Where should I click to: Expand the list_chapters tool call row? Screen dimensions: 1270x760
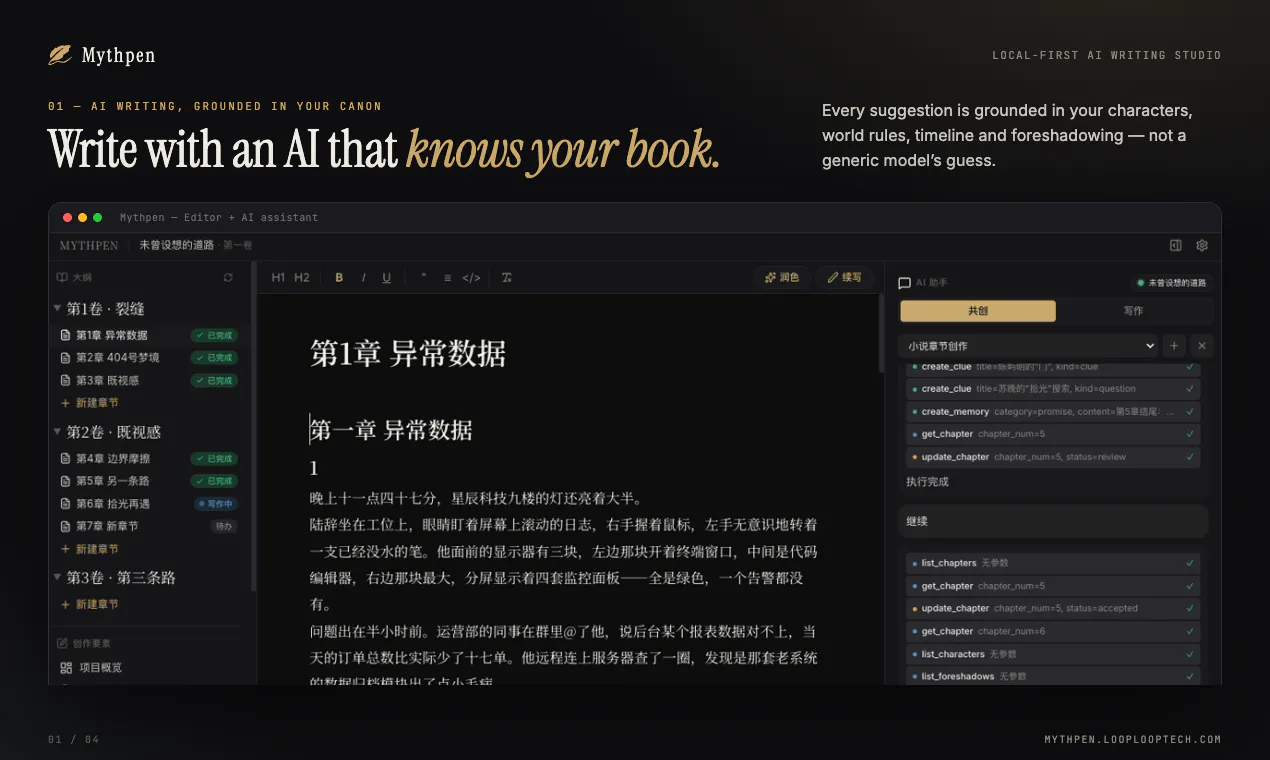click(1053, 563)
